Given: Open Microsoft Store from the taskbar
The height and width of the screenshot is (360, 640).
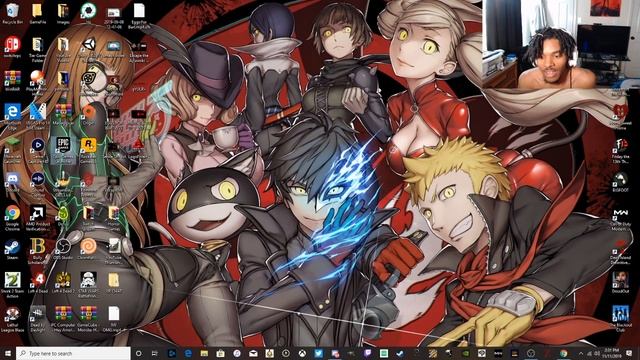Looking at the screenshot, I should 220,353.
